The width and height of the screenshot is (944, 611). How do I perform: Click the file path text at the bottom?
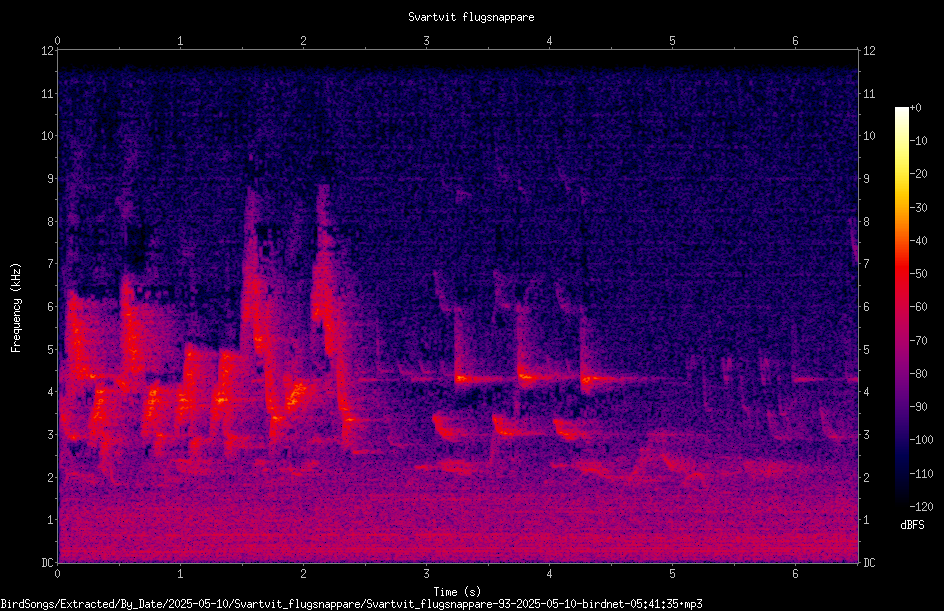click(352, 604)
